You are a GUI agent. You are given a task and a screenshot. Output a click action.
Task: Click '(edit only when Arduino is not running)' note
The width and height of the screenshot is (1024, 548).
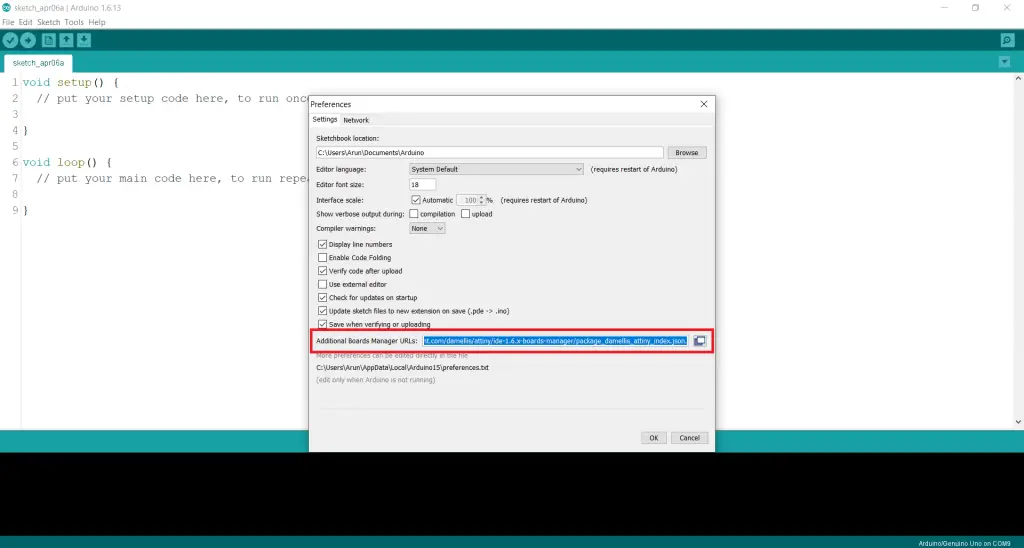tap(376, 380)
